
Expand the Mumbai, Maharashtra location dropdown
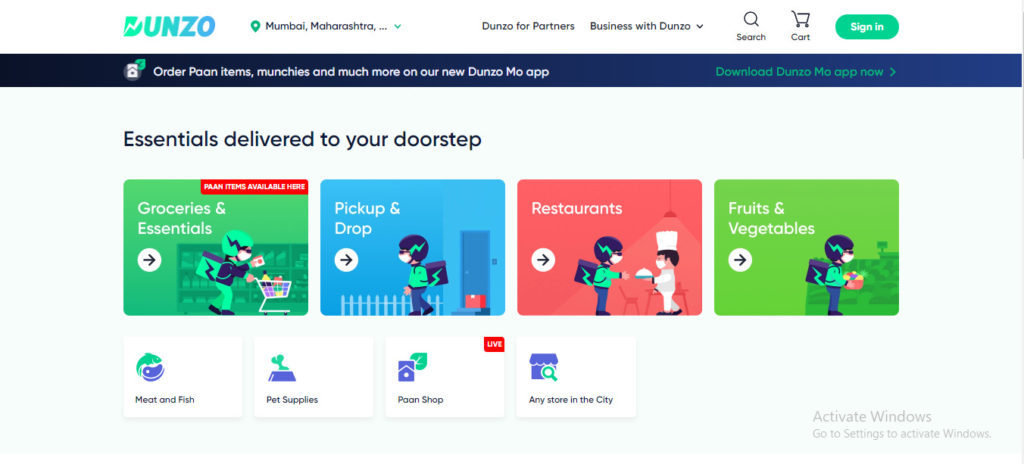(x=398, y=27)
